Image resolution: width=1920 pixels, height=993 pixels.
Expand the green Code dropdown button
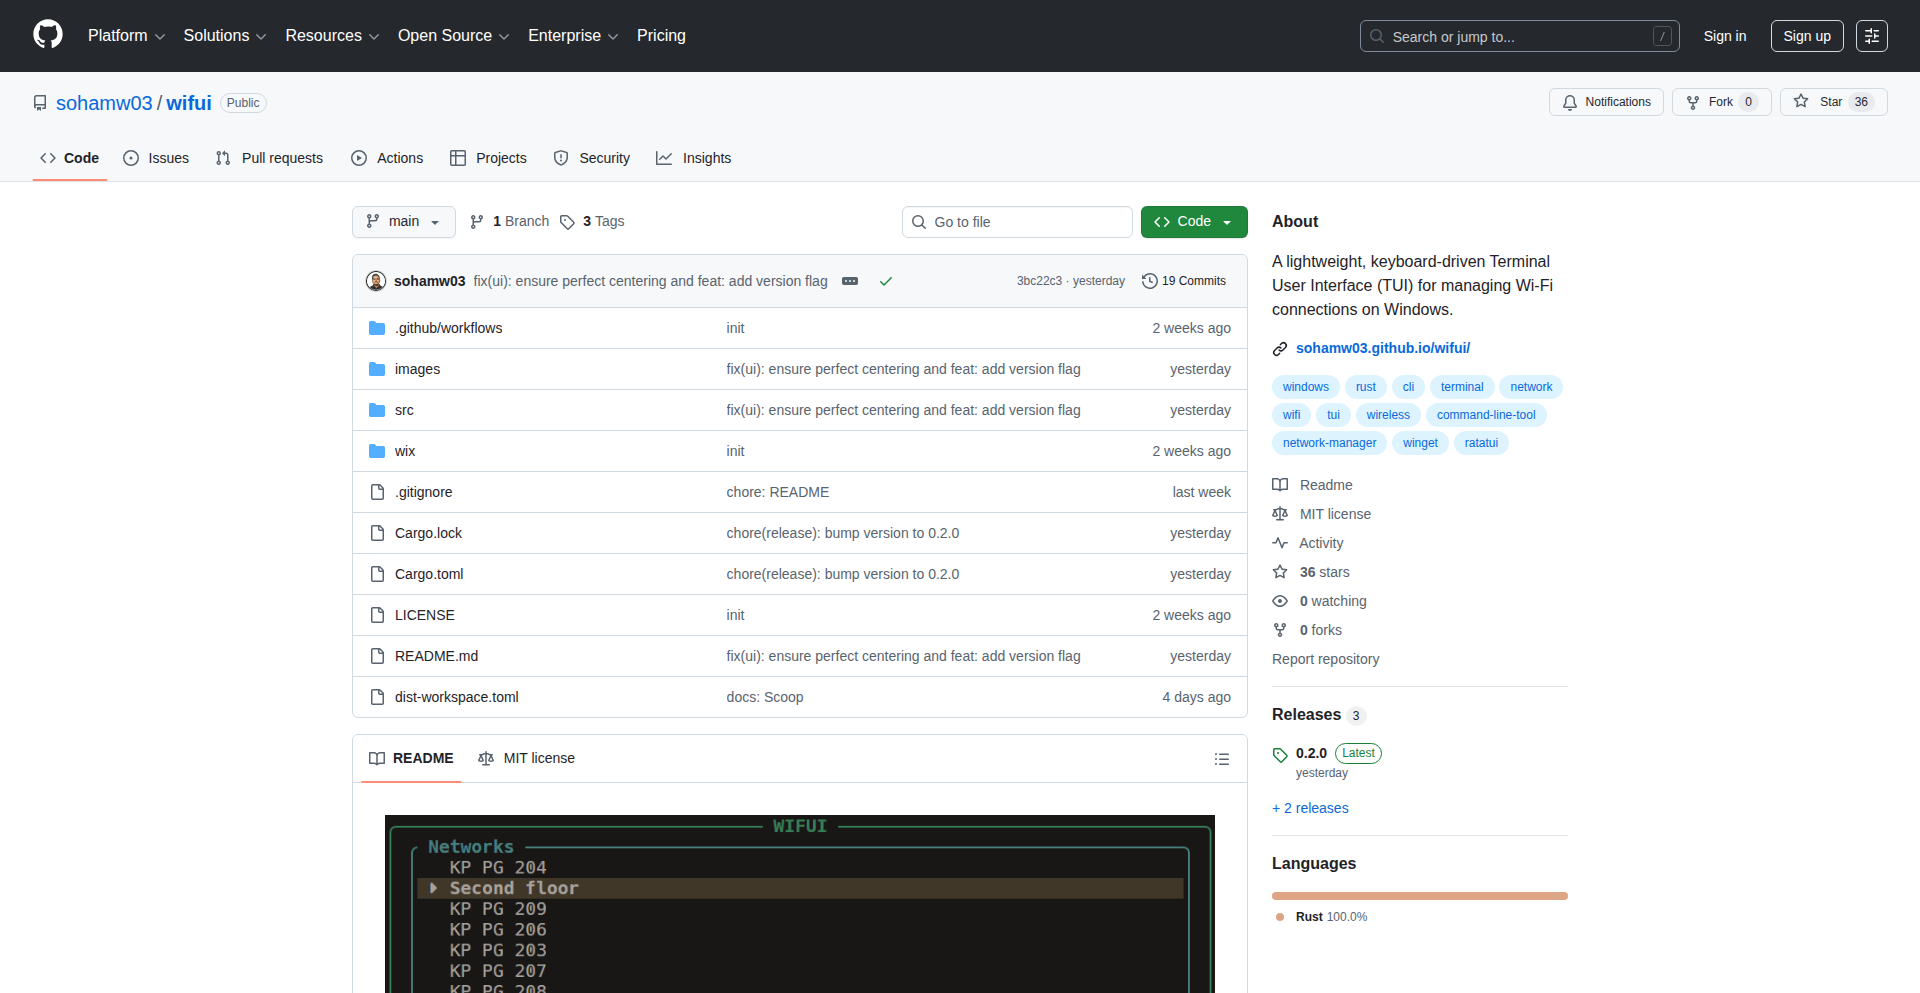(1193, 222)
